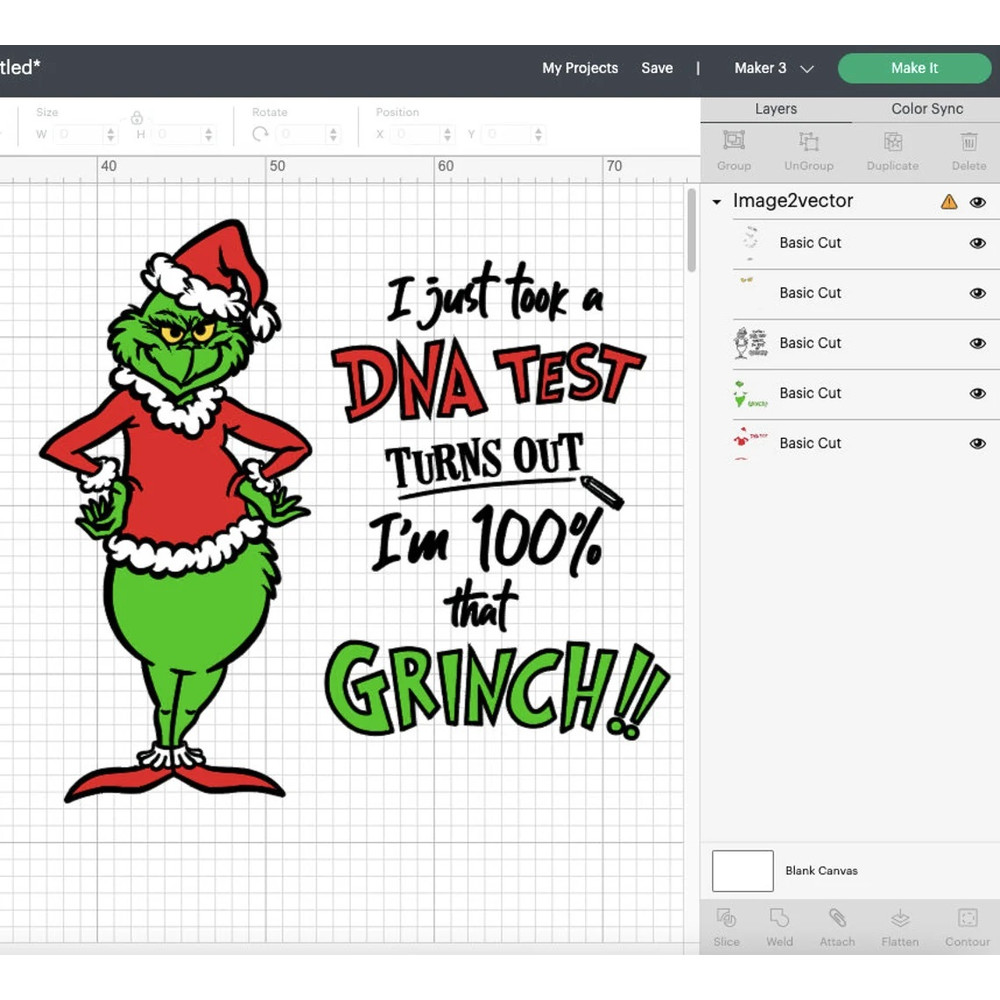This screenshot has width=1000, height=1000.
Task: Collapse the Image2vector layer group
Action: point(716,201)
